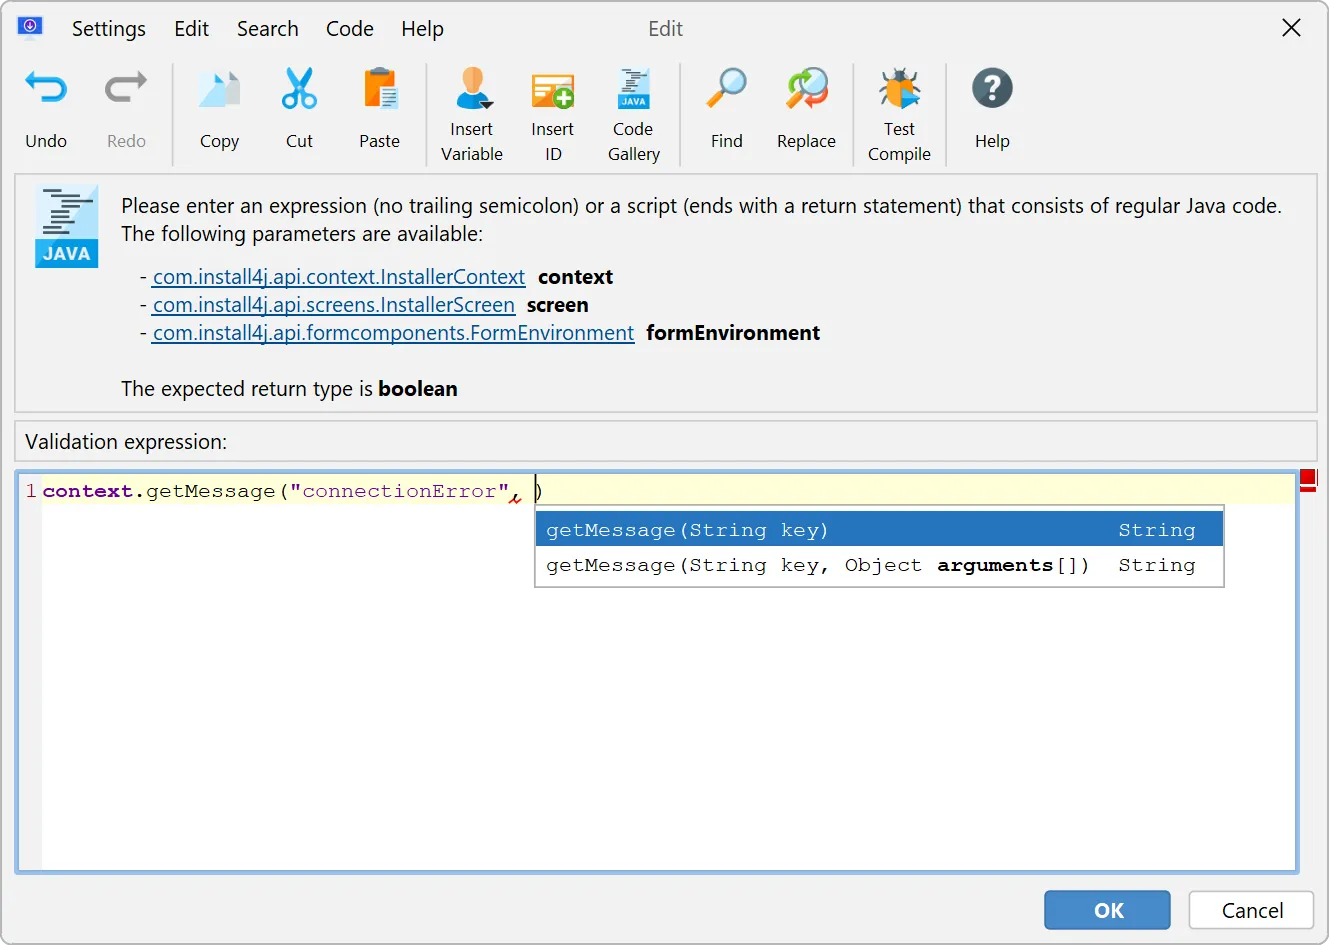Open the Search menu
This screenshot has width=1329, height=945.
(x=267, y=29)
